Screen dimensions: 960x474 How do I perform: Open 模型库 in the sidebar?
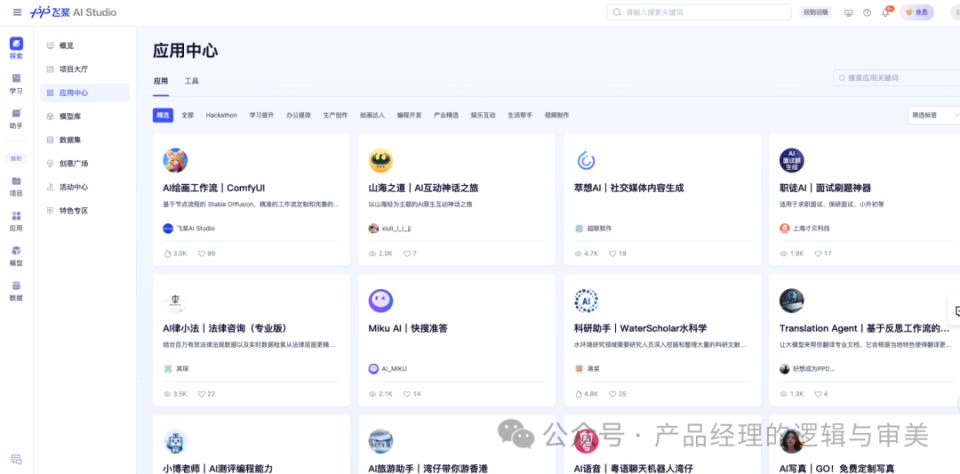pyautogui.click(x=84, y=116)
